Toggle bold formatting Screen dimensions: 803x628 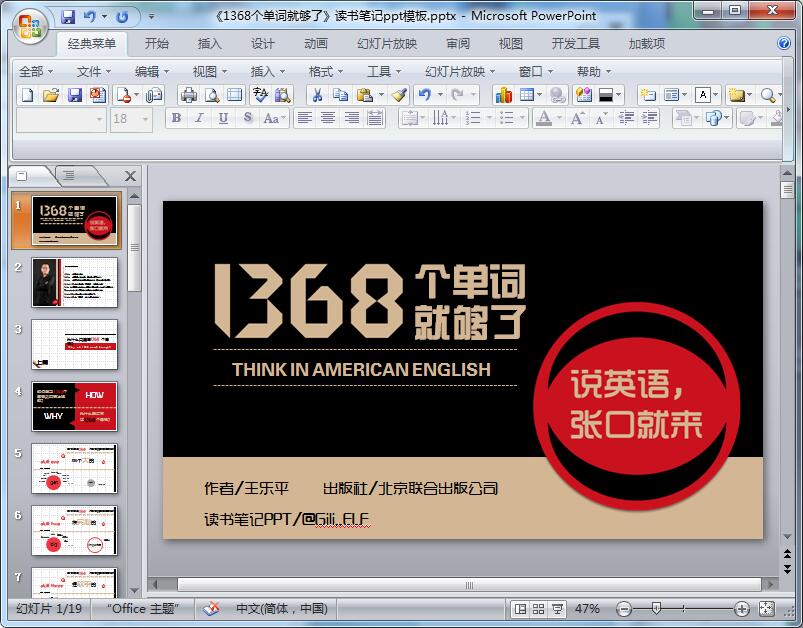(x=176, y=118)
